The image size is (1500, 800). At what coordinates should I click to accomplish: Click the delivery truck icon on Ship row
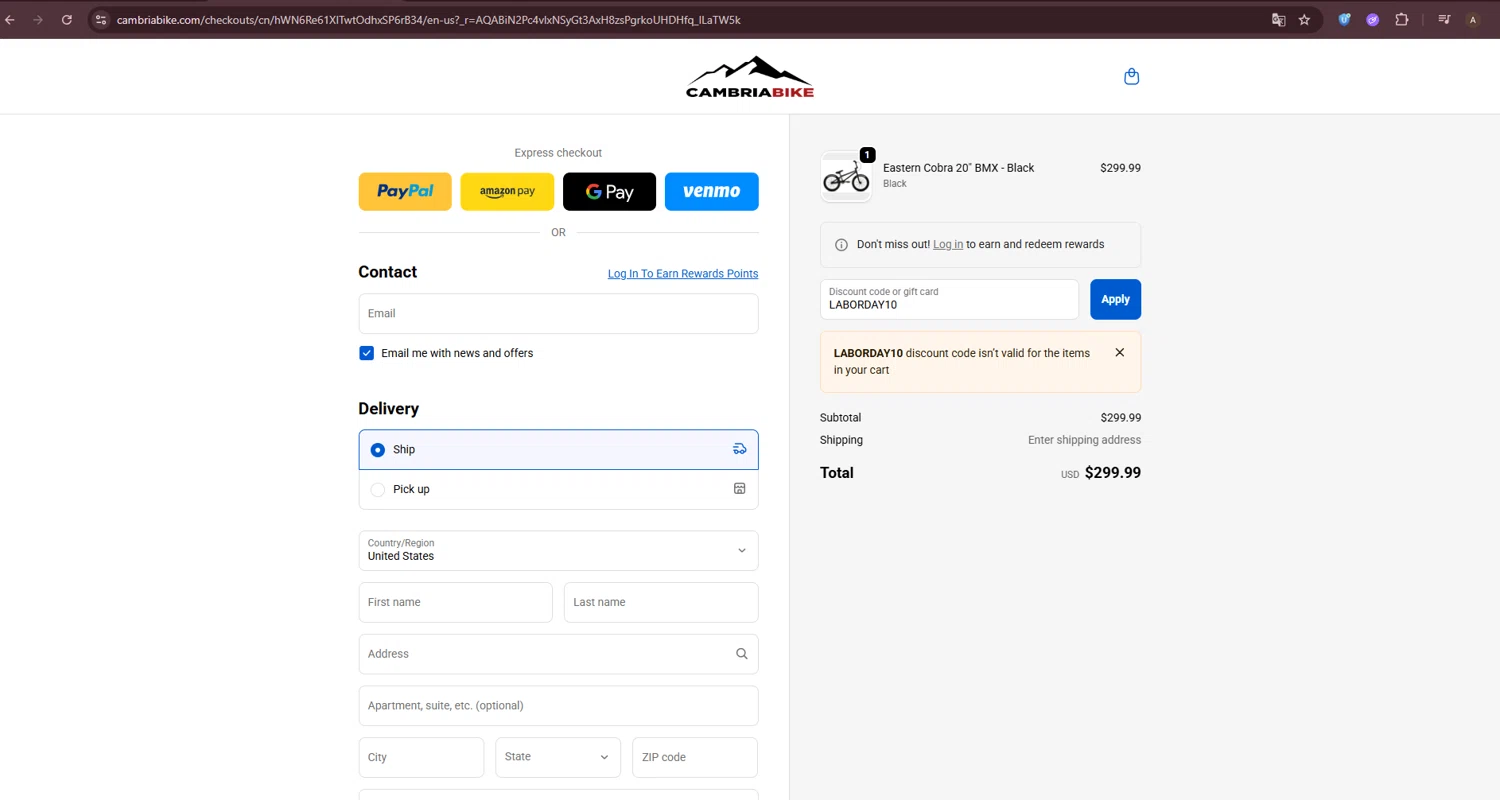tap(739, 449)
